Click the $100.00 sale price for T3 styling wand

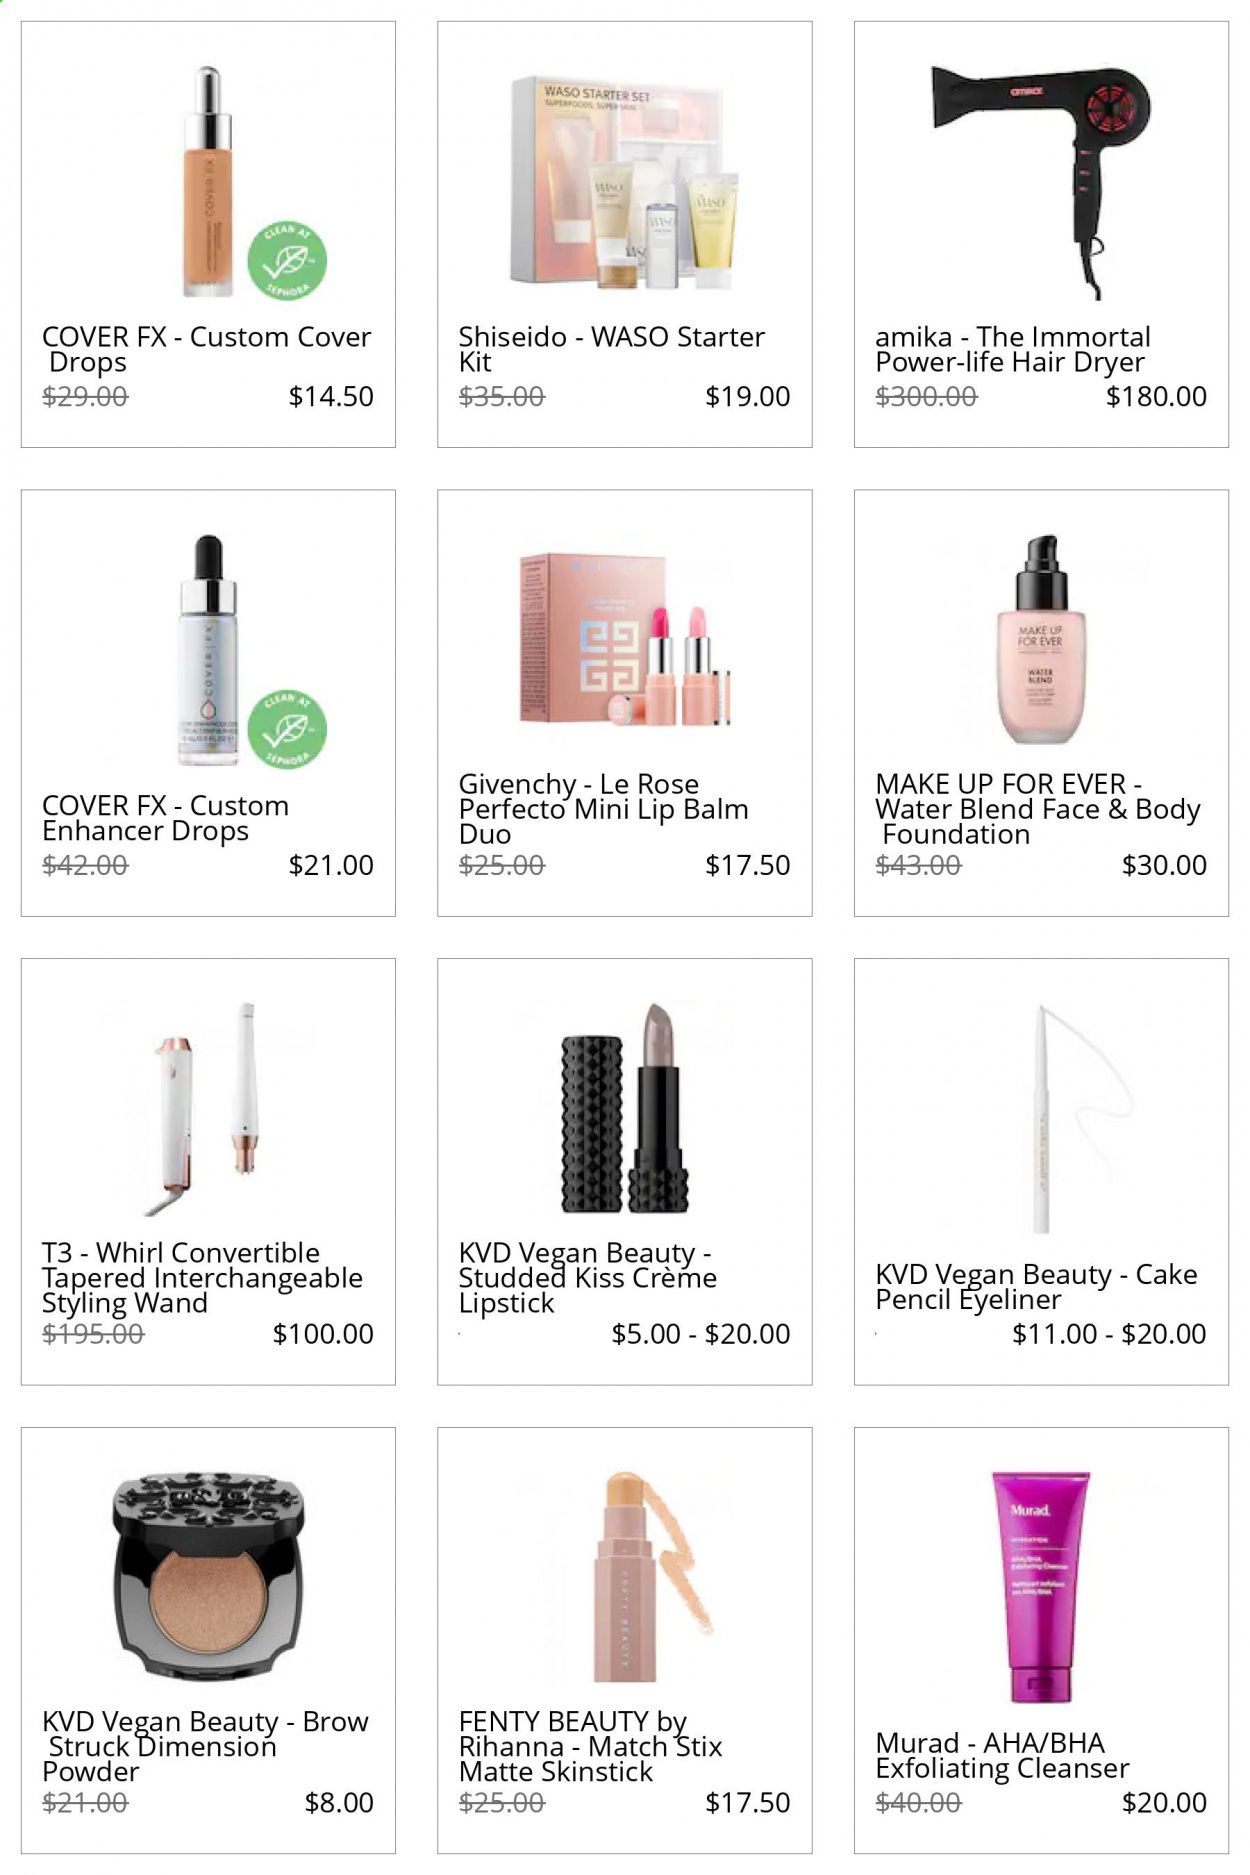coord(323,1333)
